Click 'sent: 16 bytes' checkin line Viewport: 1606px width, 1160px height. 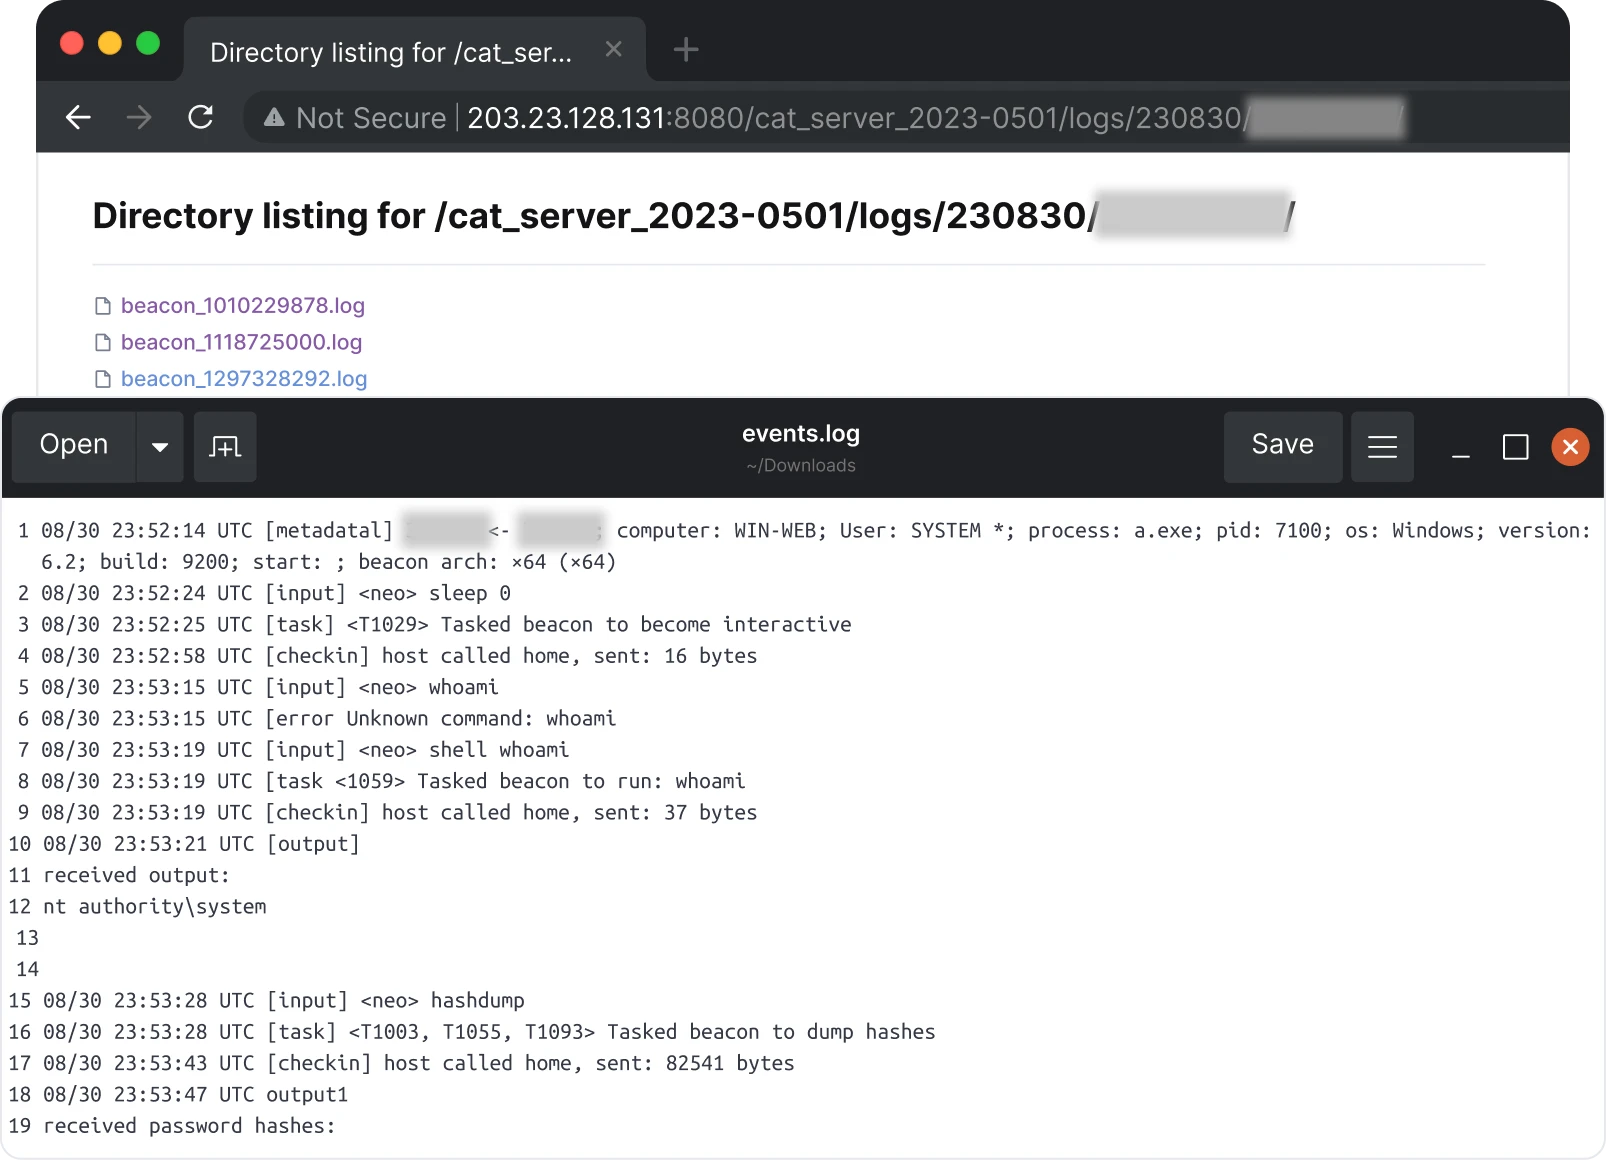click(675, 656)
